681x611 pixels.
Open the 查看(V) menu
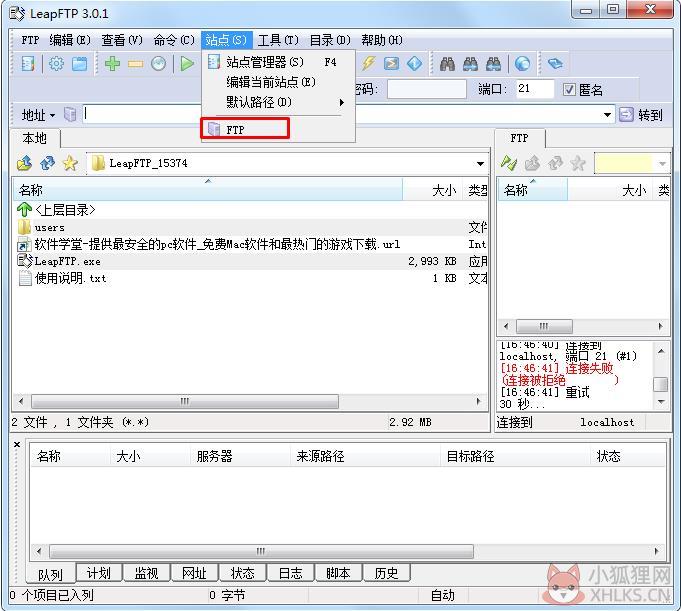tap(122, 40)
